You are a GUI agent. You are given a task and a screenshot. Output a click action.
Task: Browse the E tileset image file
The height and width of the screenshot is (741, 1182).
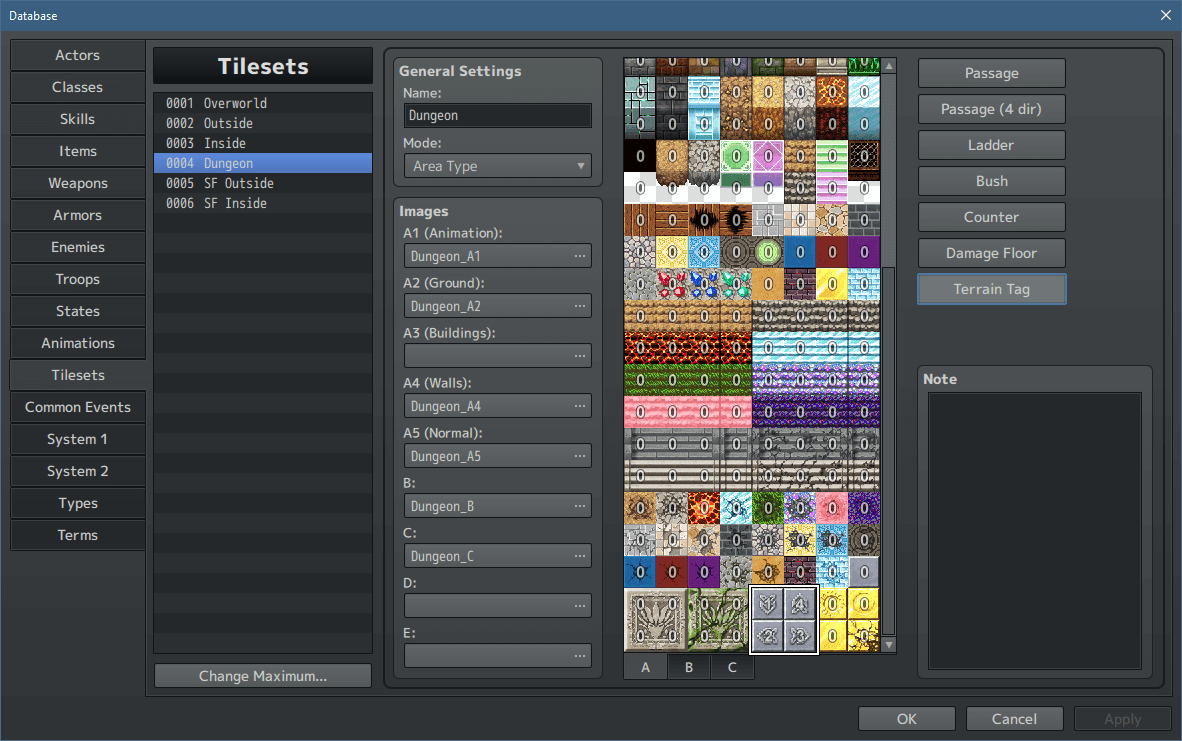[x=580, y=656]
